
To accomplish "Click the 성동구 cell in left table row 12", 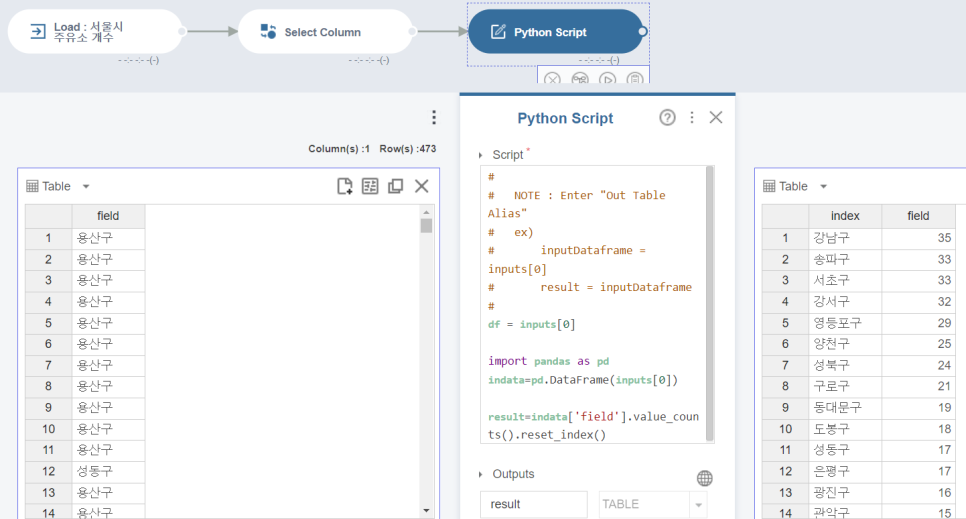I will [108, 472].
